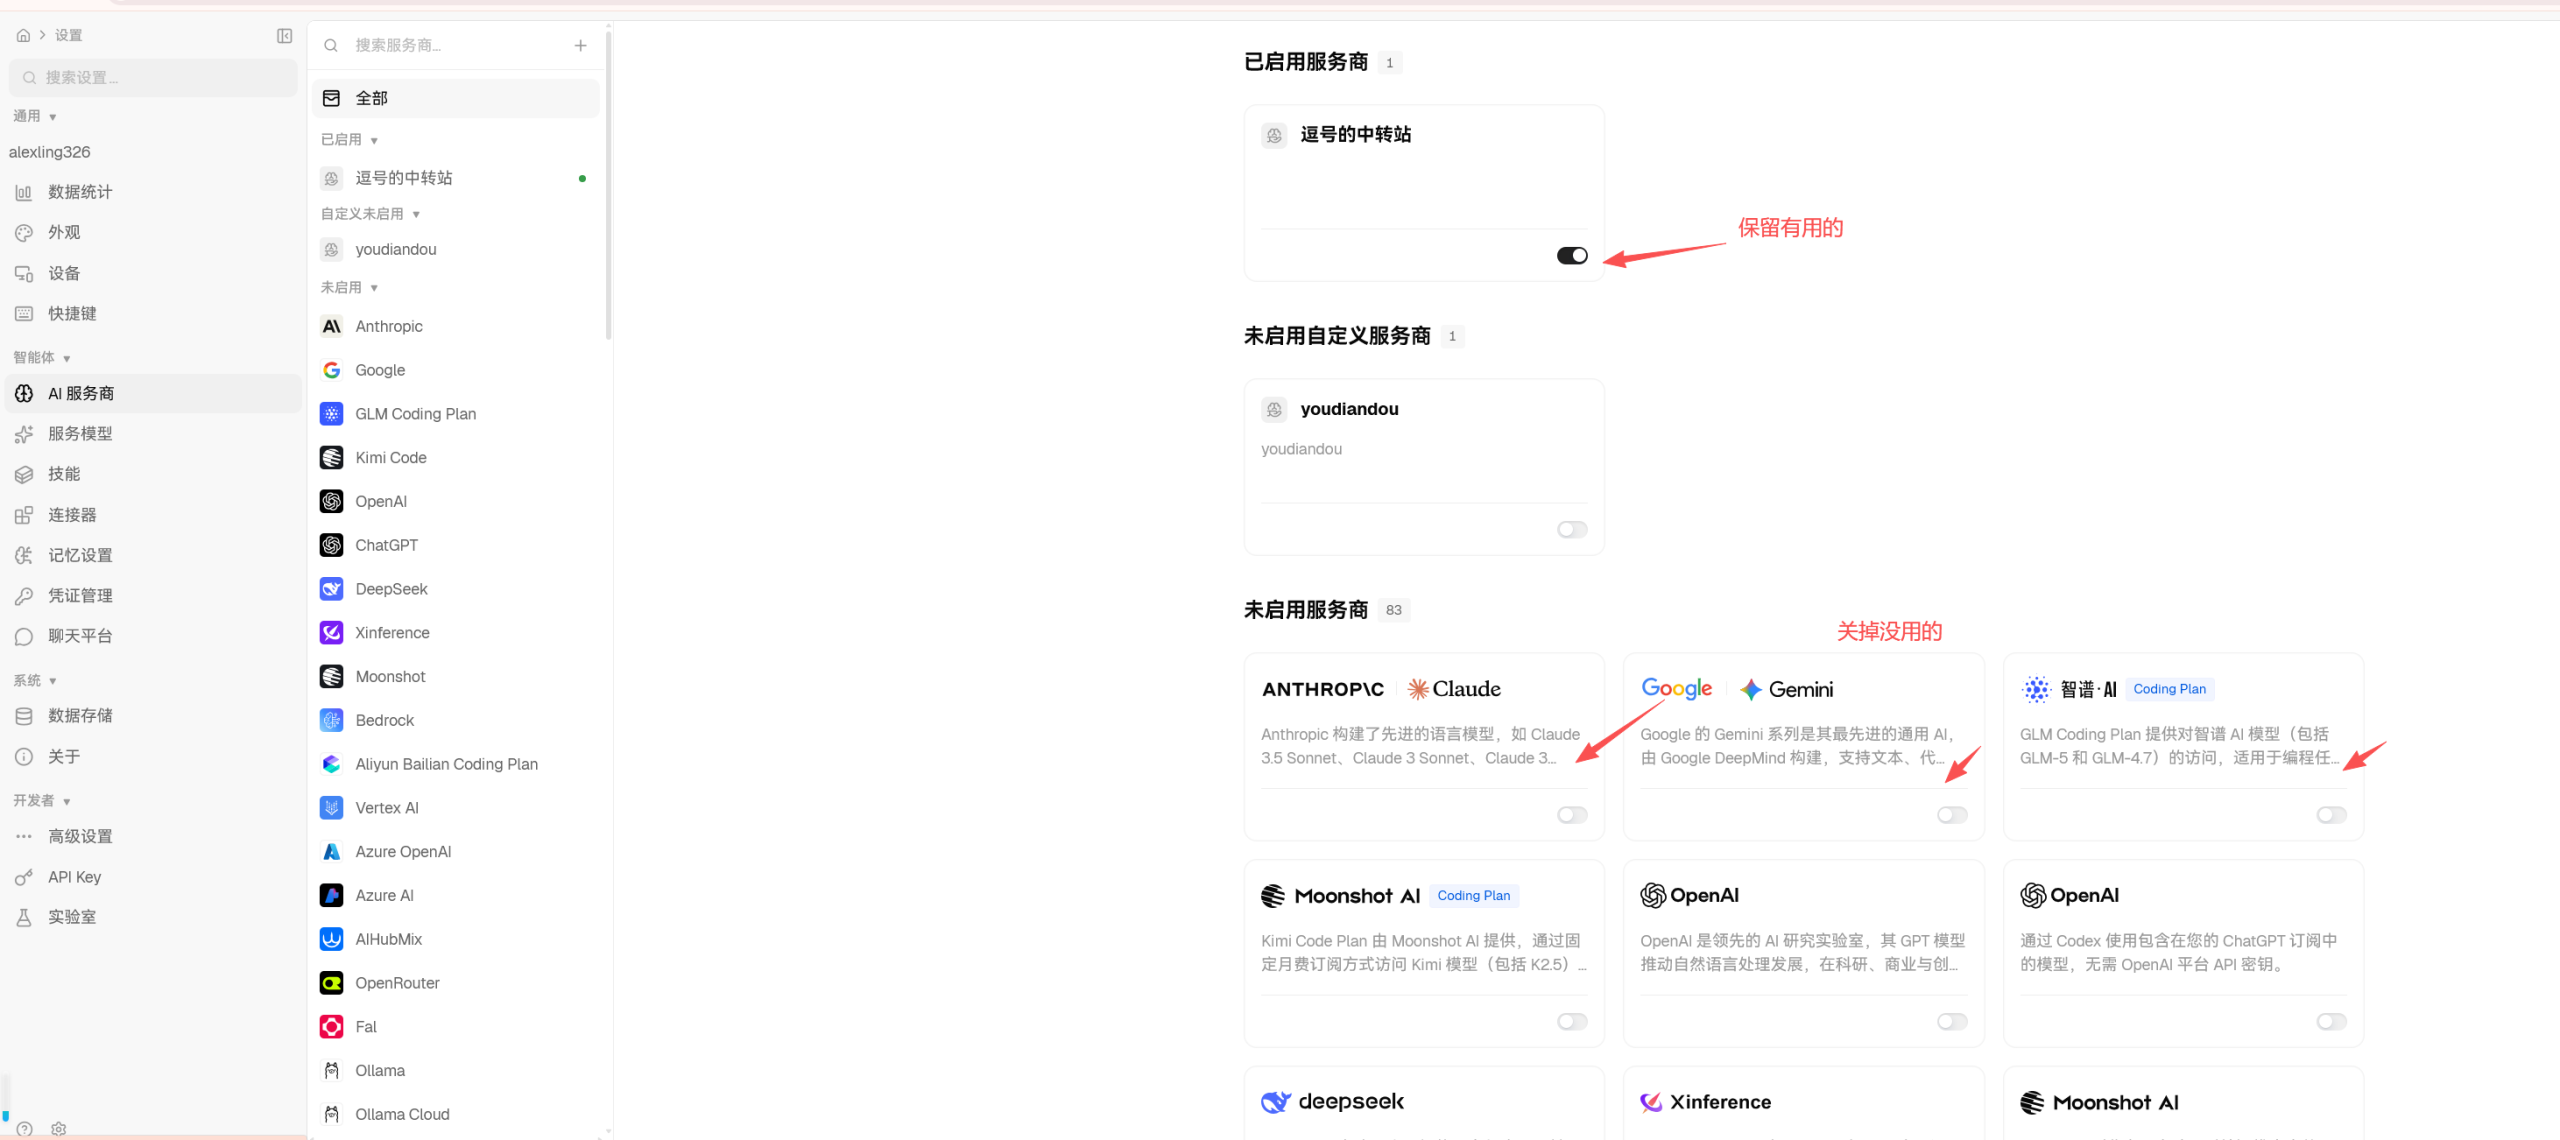
Task: Open 逗号的中转站 in provider list
Action: (x=456, y=178)
